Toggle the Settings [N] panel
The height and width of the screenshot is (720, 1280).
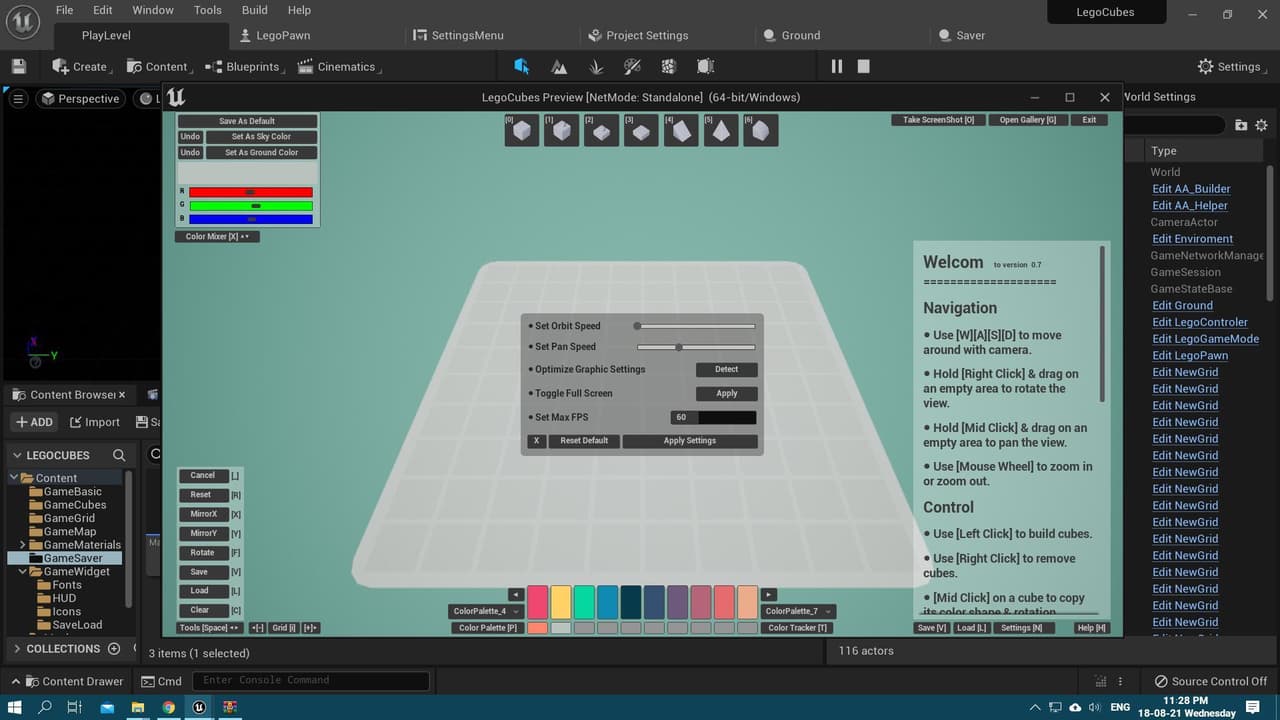point(1021,628)
